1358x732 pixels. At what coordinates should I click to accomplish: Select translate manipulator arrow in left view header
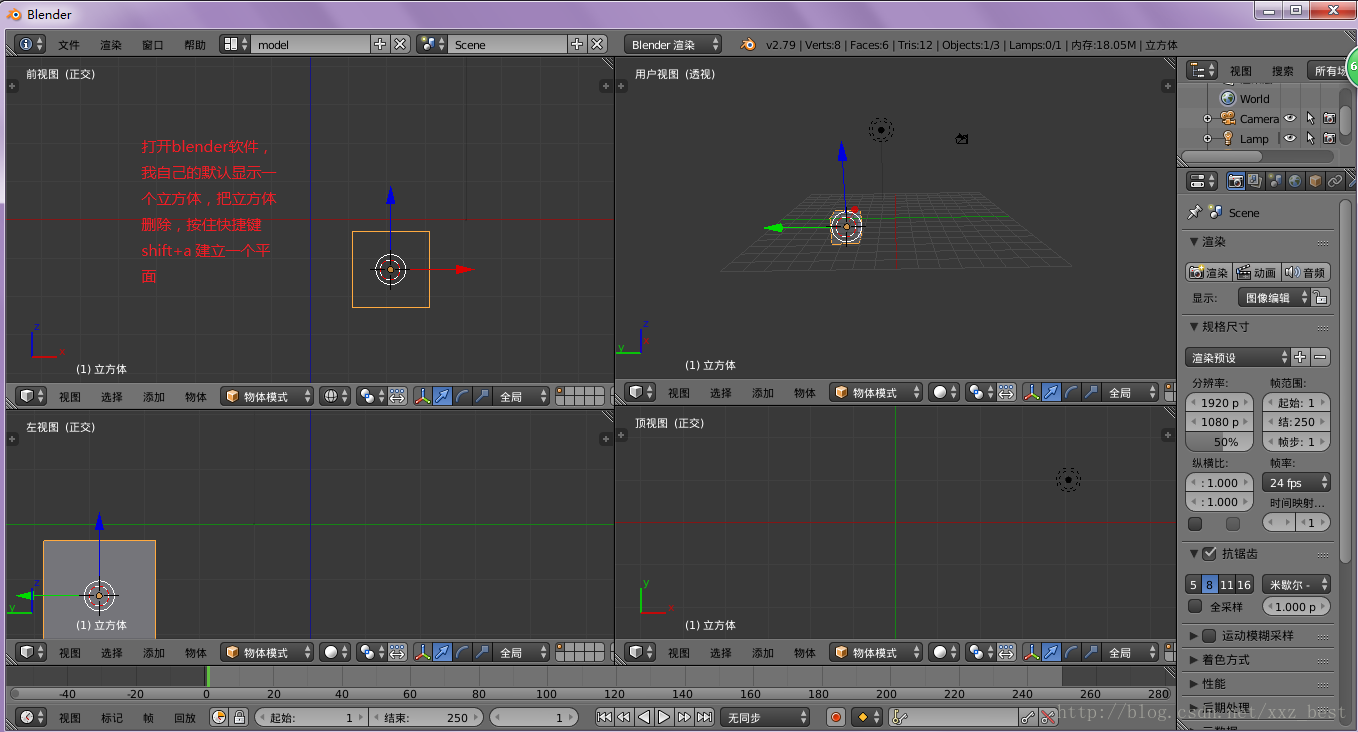tap(441, 652)
